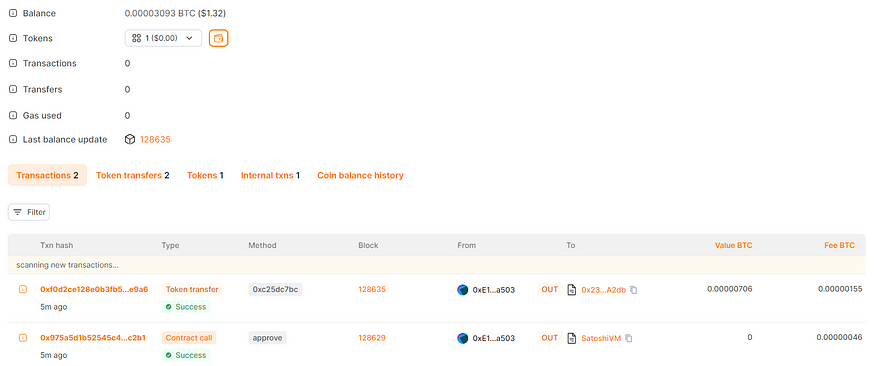Click the info icon beside Gas used
This screenshot has height=366, width=875.
(x=13, y=115)
